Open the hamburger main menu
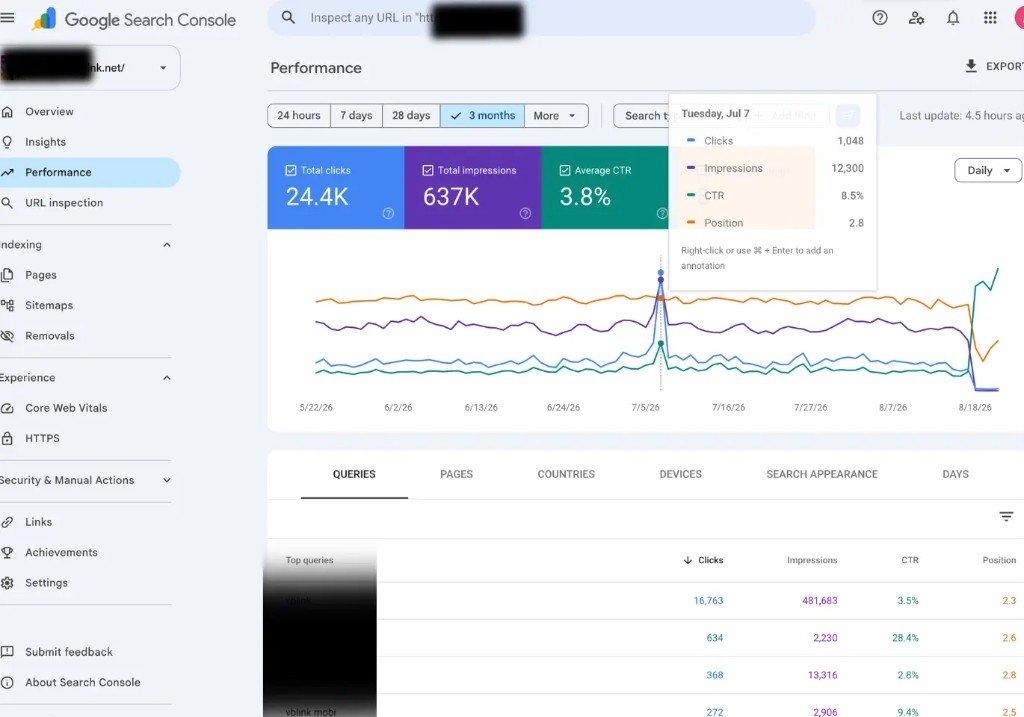The image size is (1024, 717). [x=7, y=18]
